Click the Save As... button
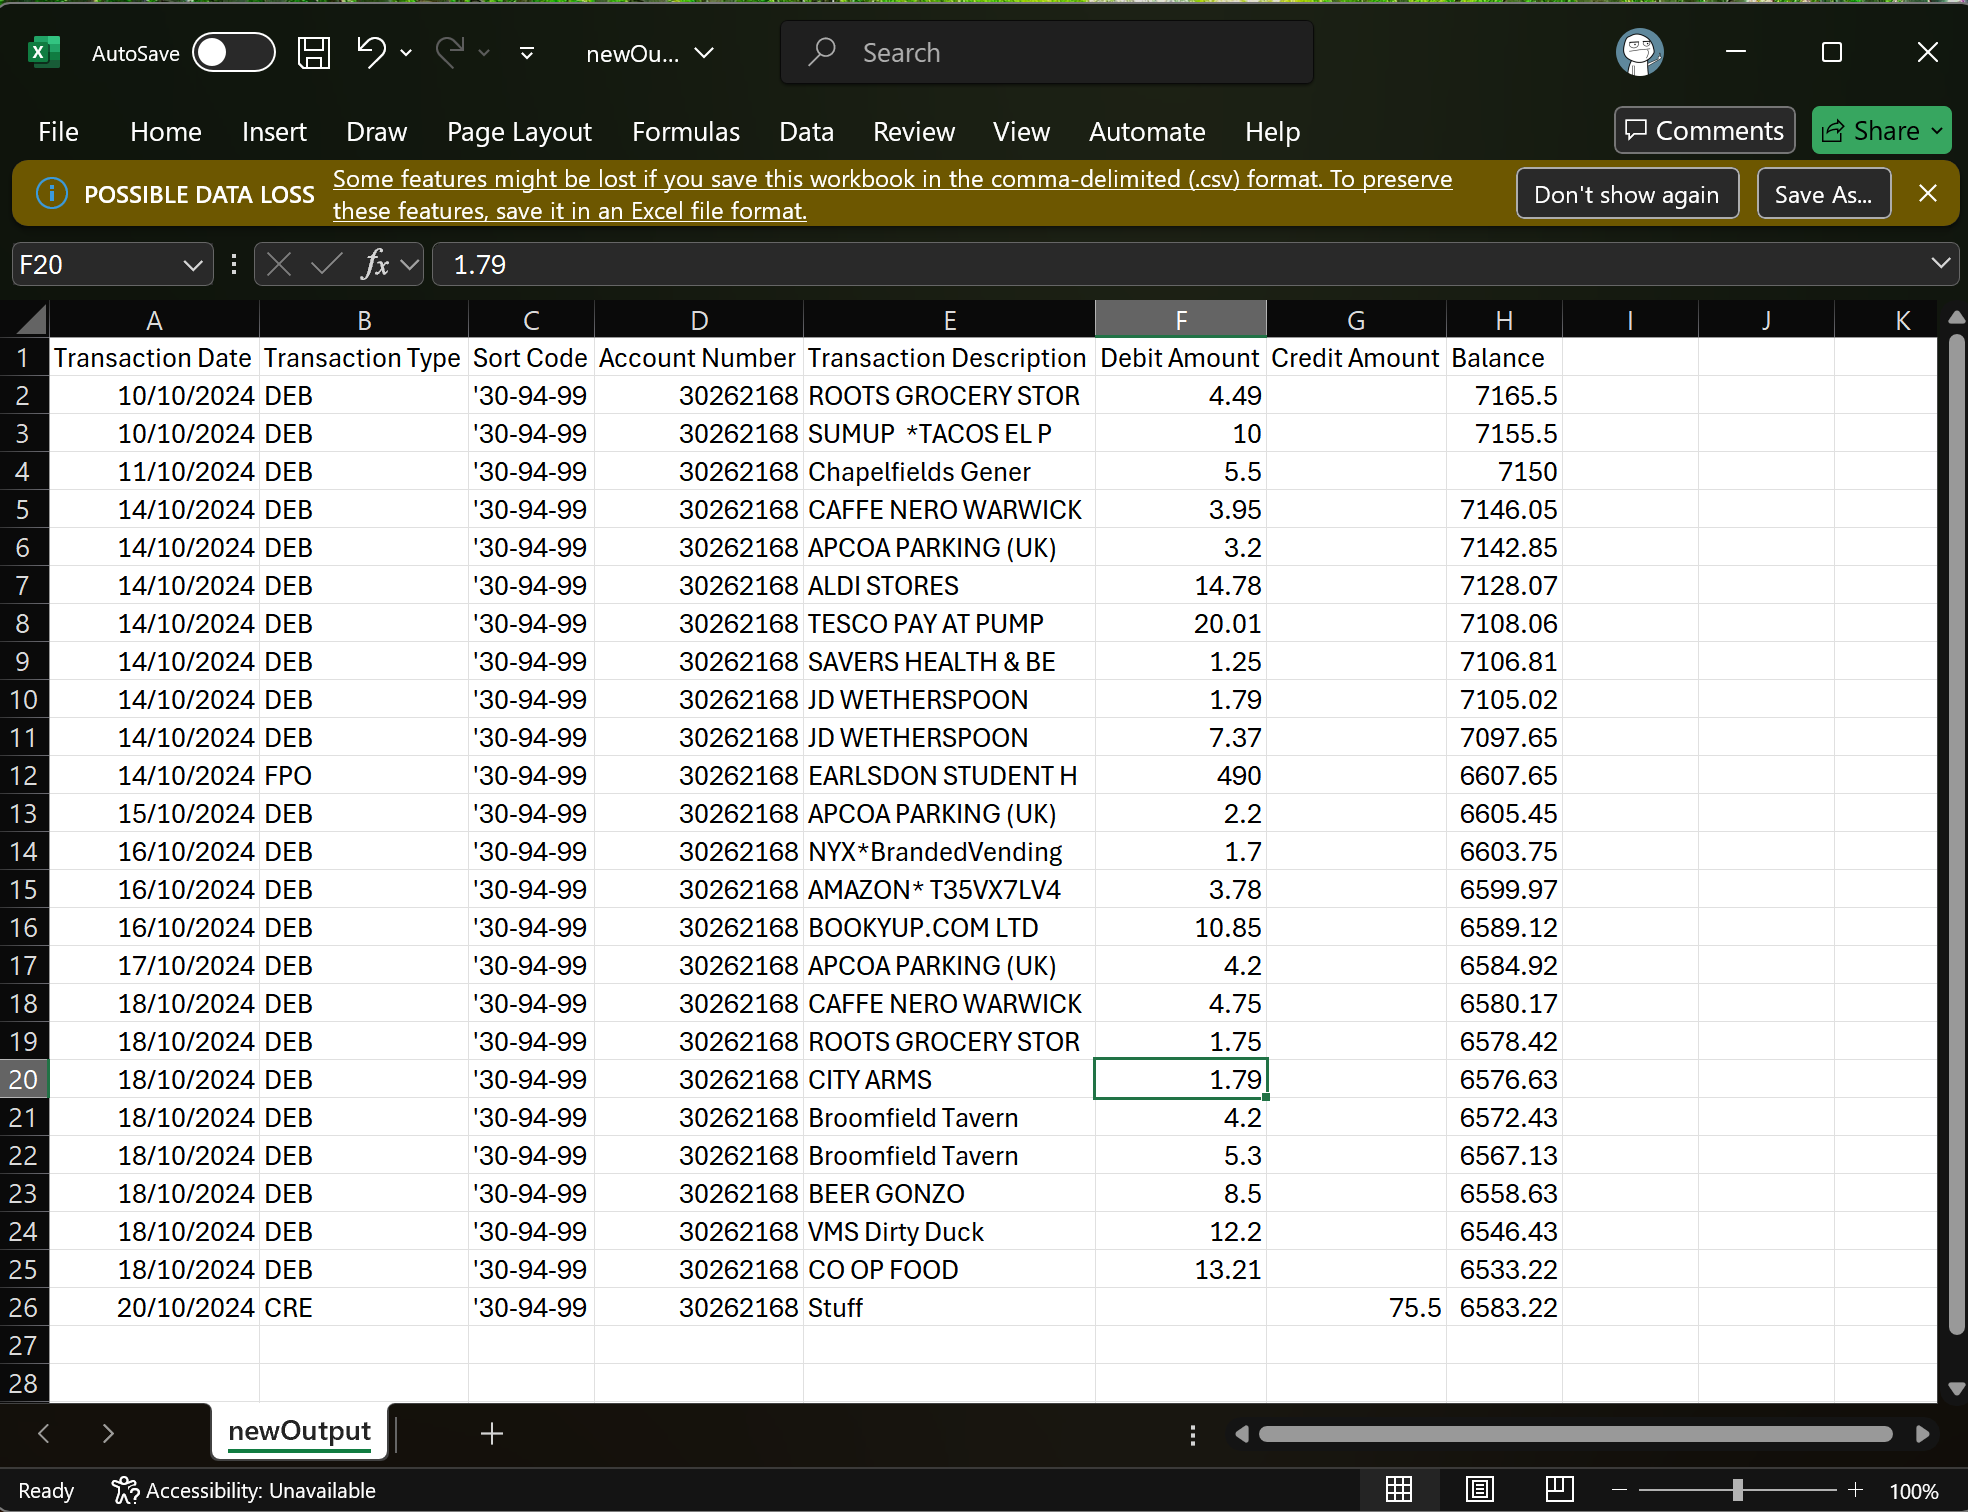1968x1512 pixels. [x=1823, y=194]
